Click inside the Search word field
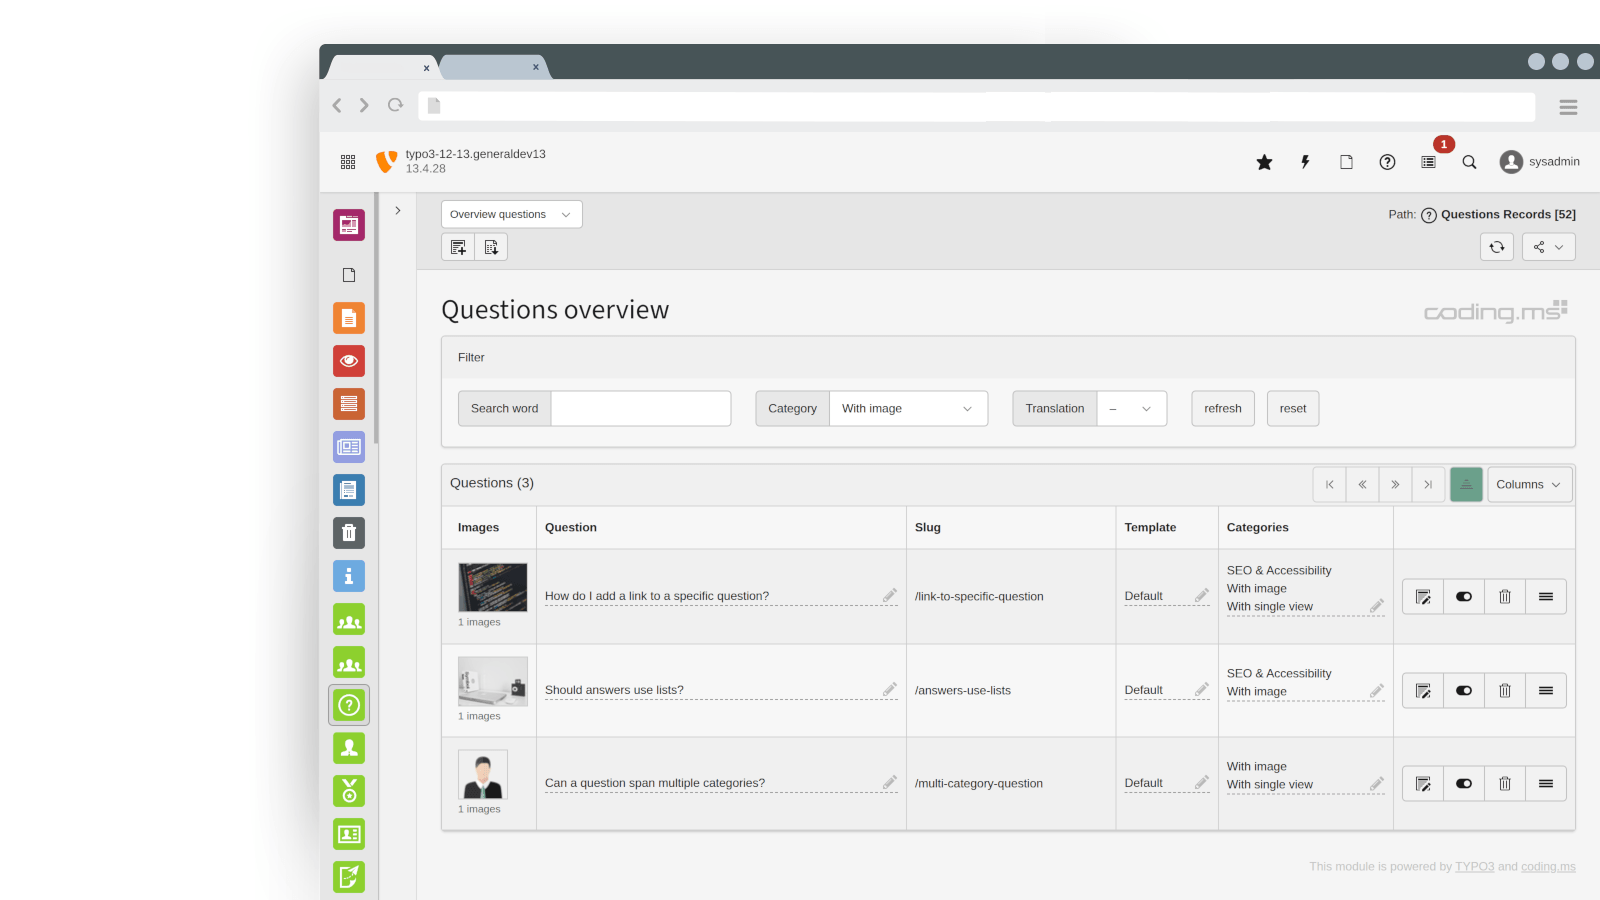1600x900 pixels. 640,409
